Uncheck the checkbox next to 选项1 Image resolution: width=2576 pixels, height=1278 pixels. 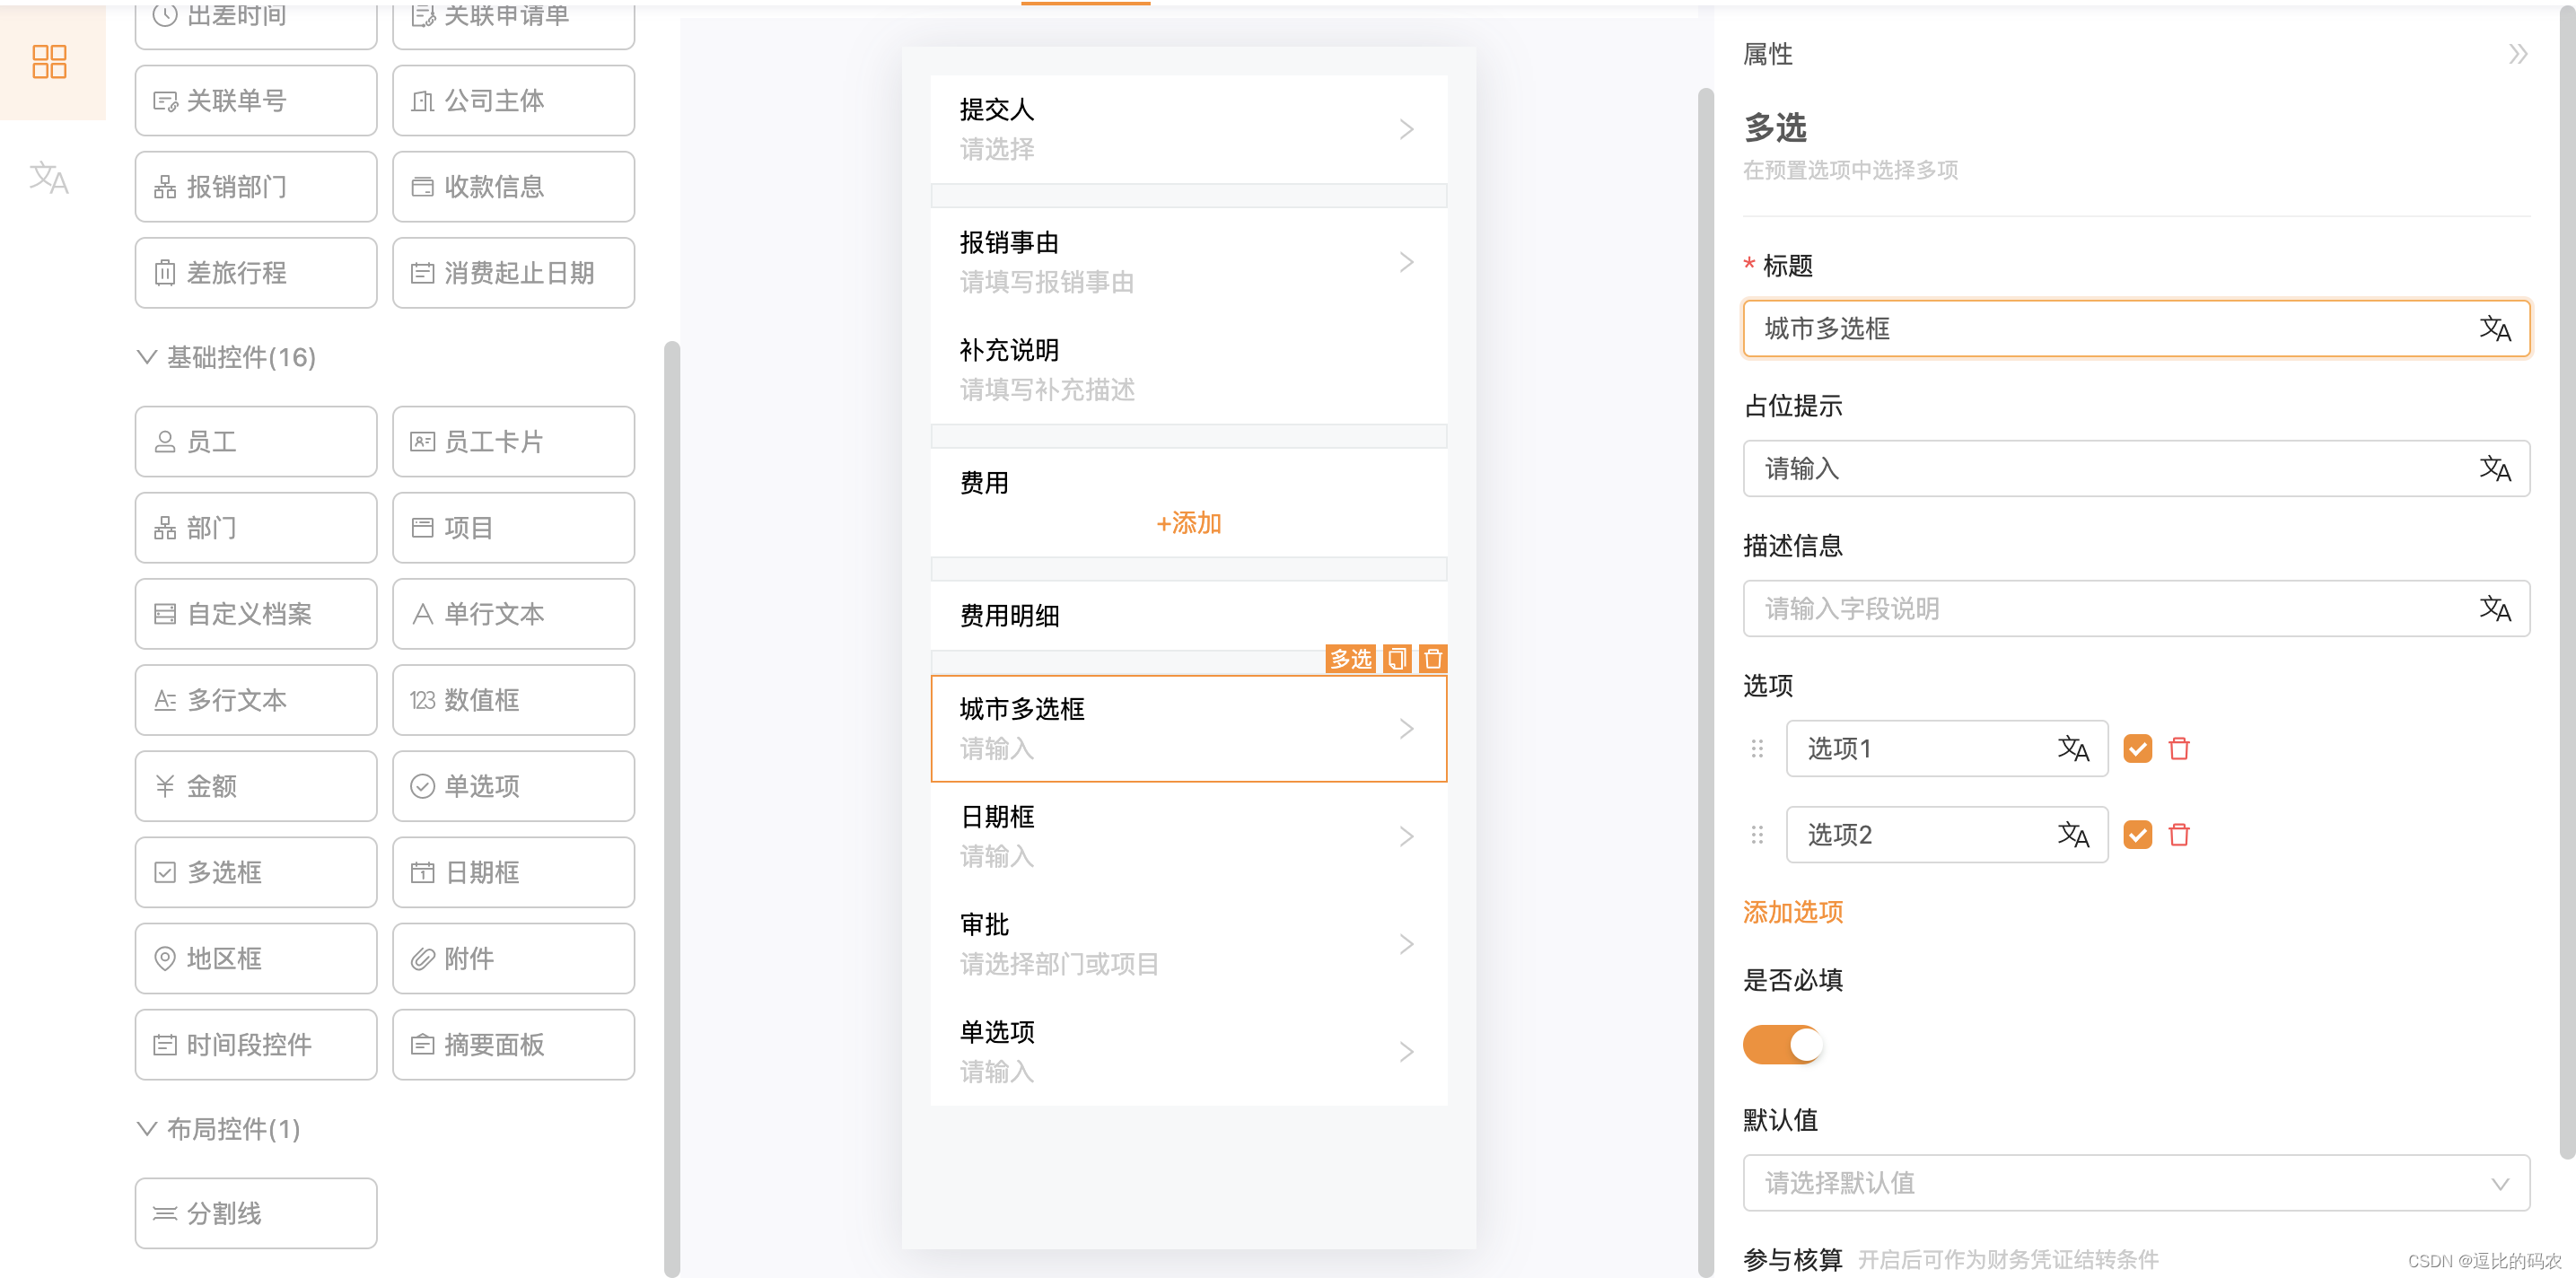[x=2137, y=748]
